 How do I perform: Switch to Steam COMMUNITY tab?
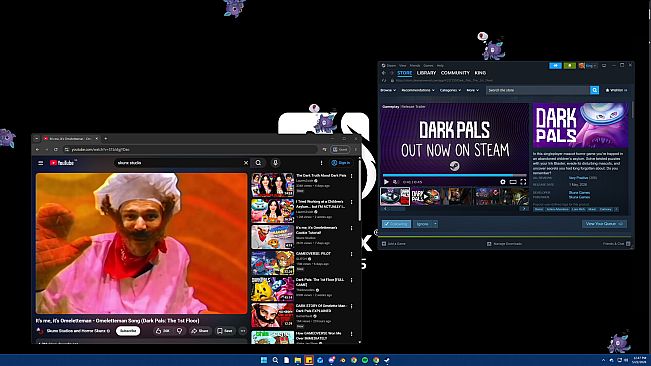[x=455, y=73]
